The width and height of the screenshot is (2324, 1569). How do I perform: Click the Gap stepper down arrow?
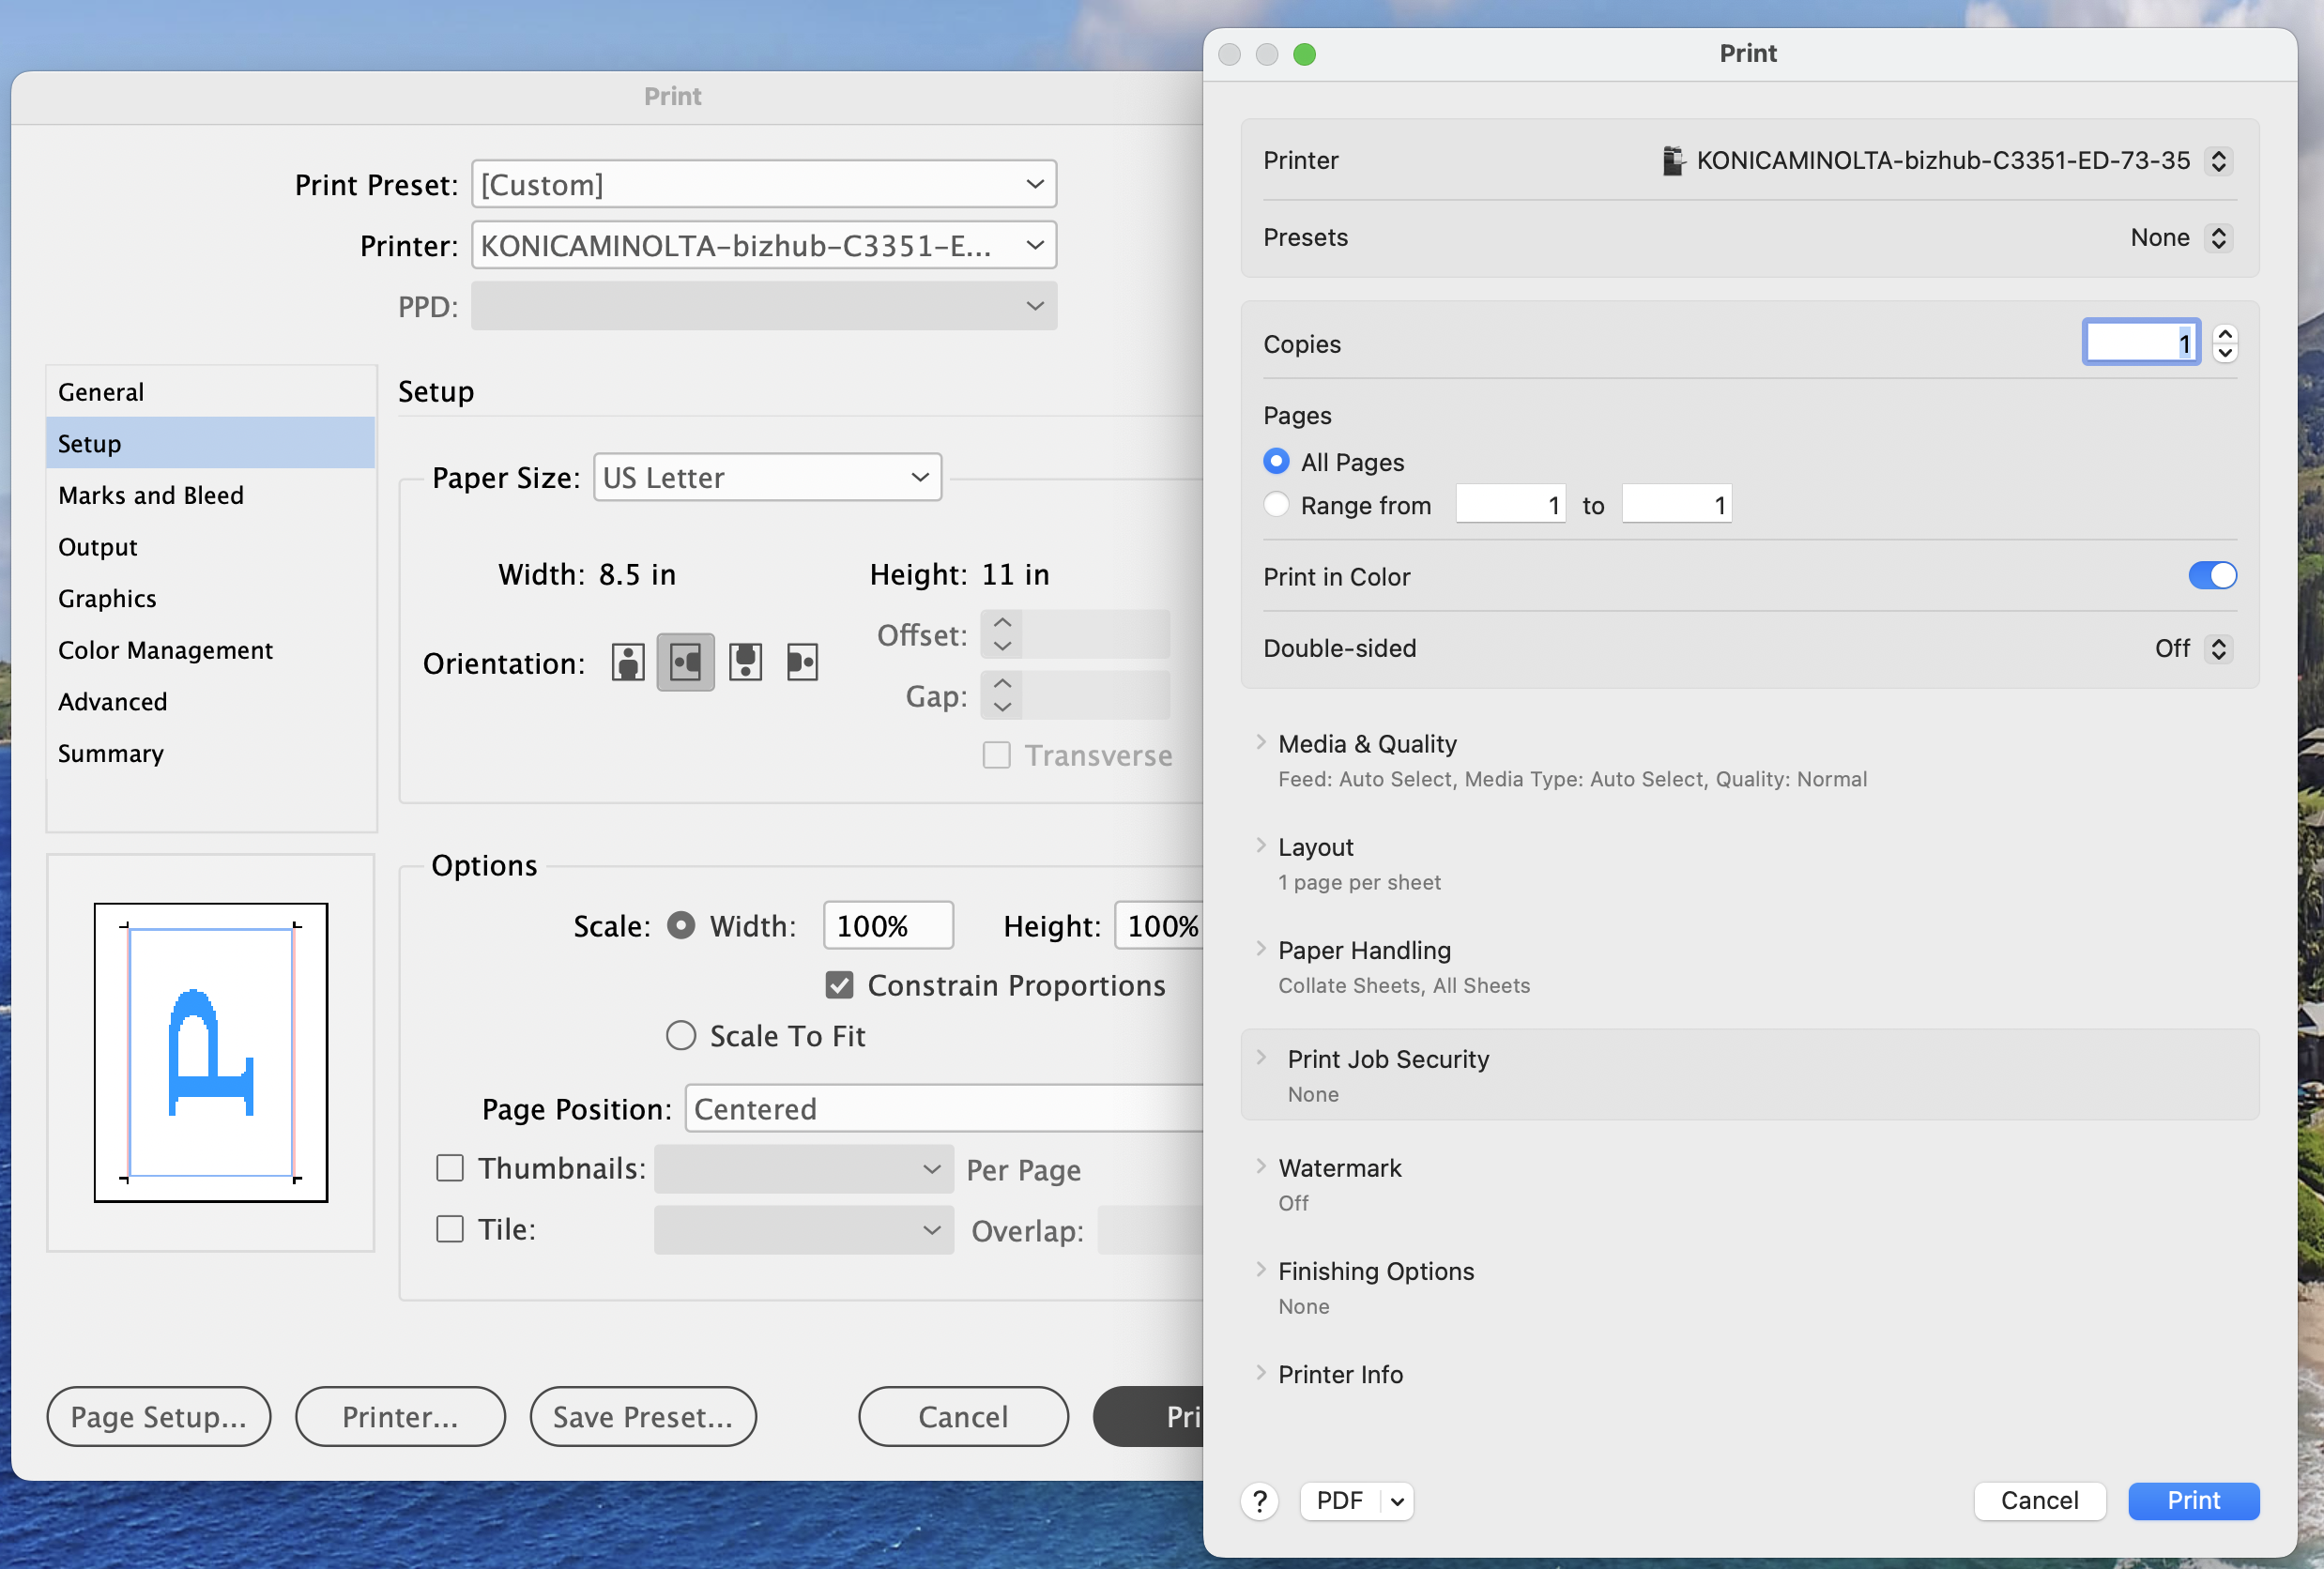1001,706
